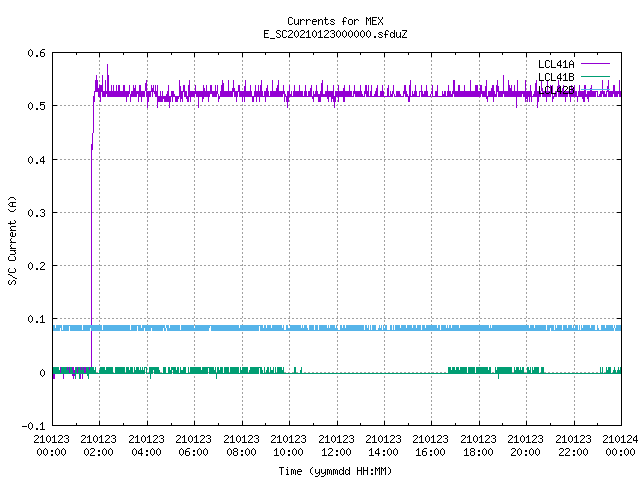Click the green LCL41B legend line sample
The height and width of the screenshot is (480, 640).
(595, 77)
